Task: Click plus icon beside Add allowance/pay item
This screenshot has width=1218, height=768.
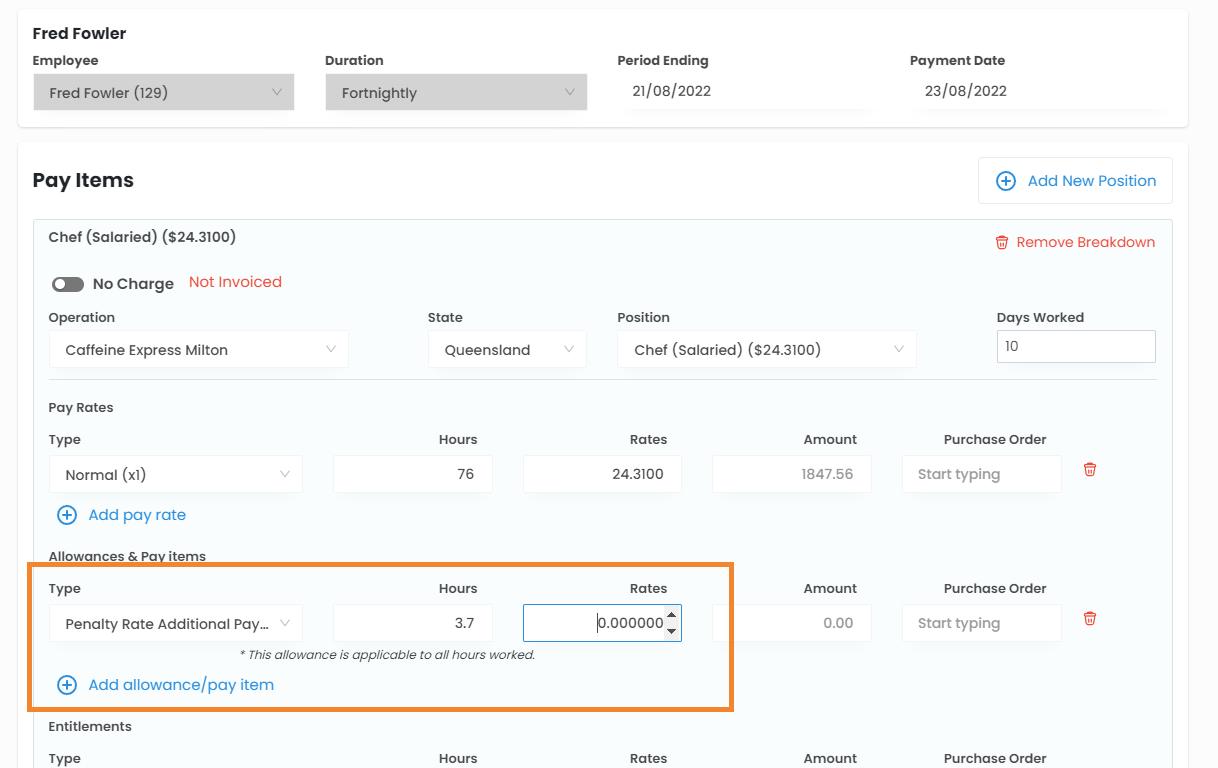Action: click(67, 685)
